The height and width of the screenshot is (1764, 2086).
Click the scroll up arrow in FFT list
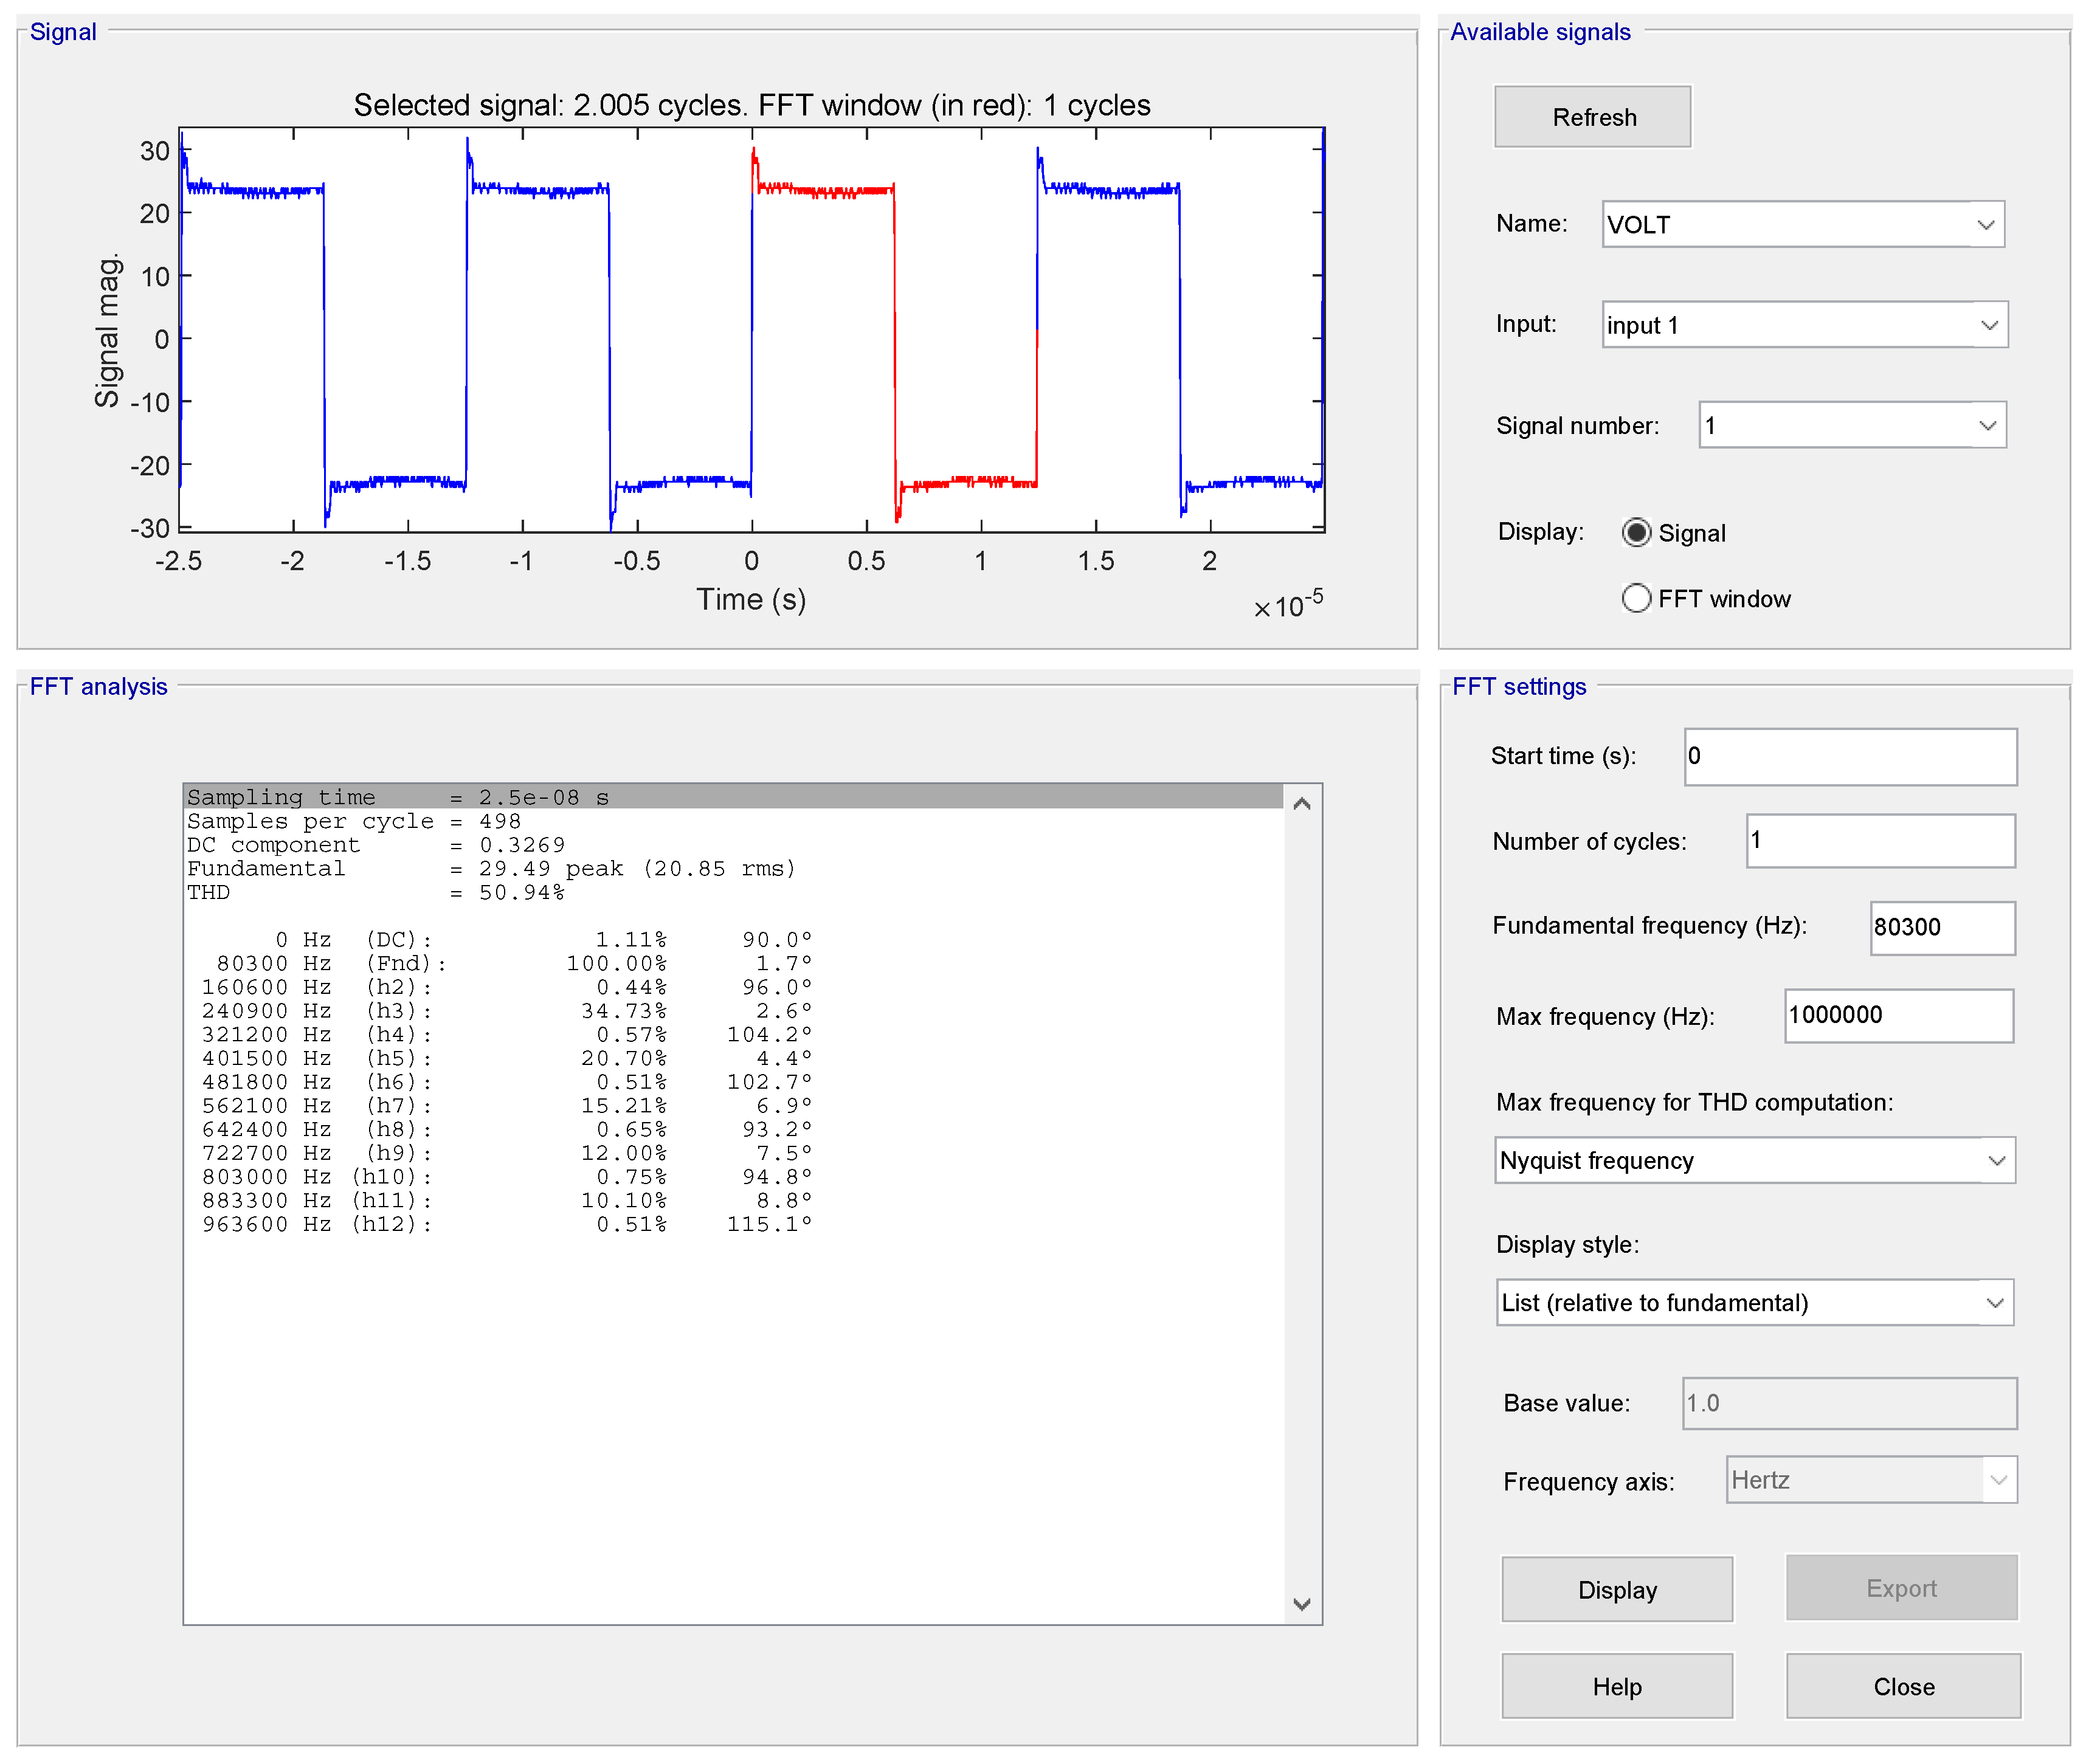point(1301,803)
